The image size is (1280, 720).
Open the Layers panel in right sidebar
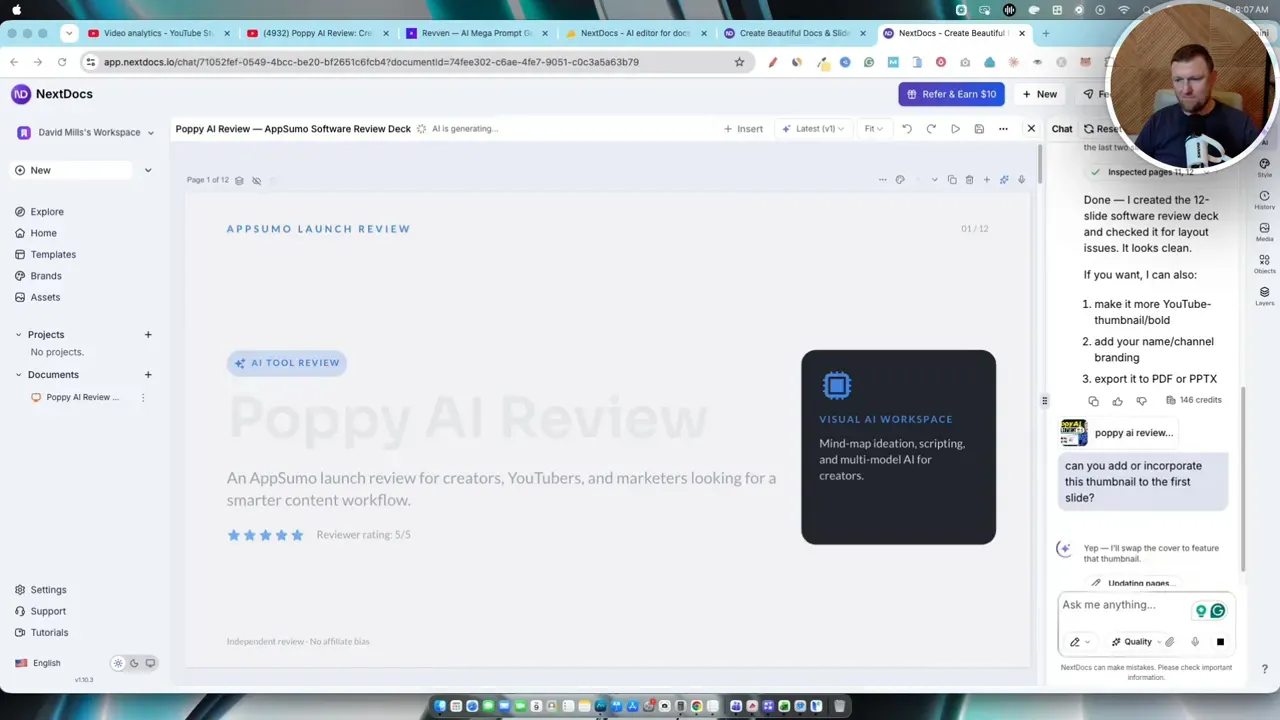click(1264, 296)
